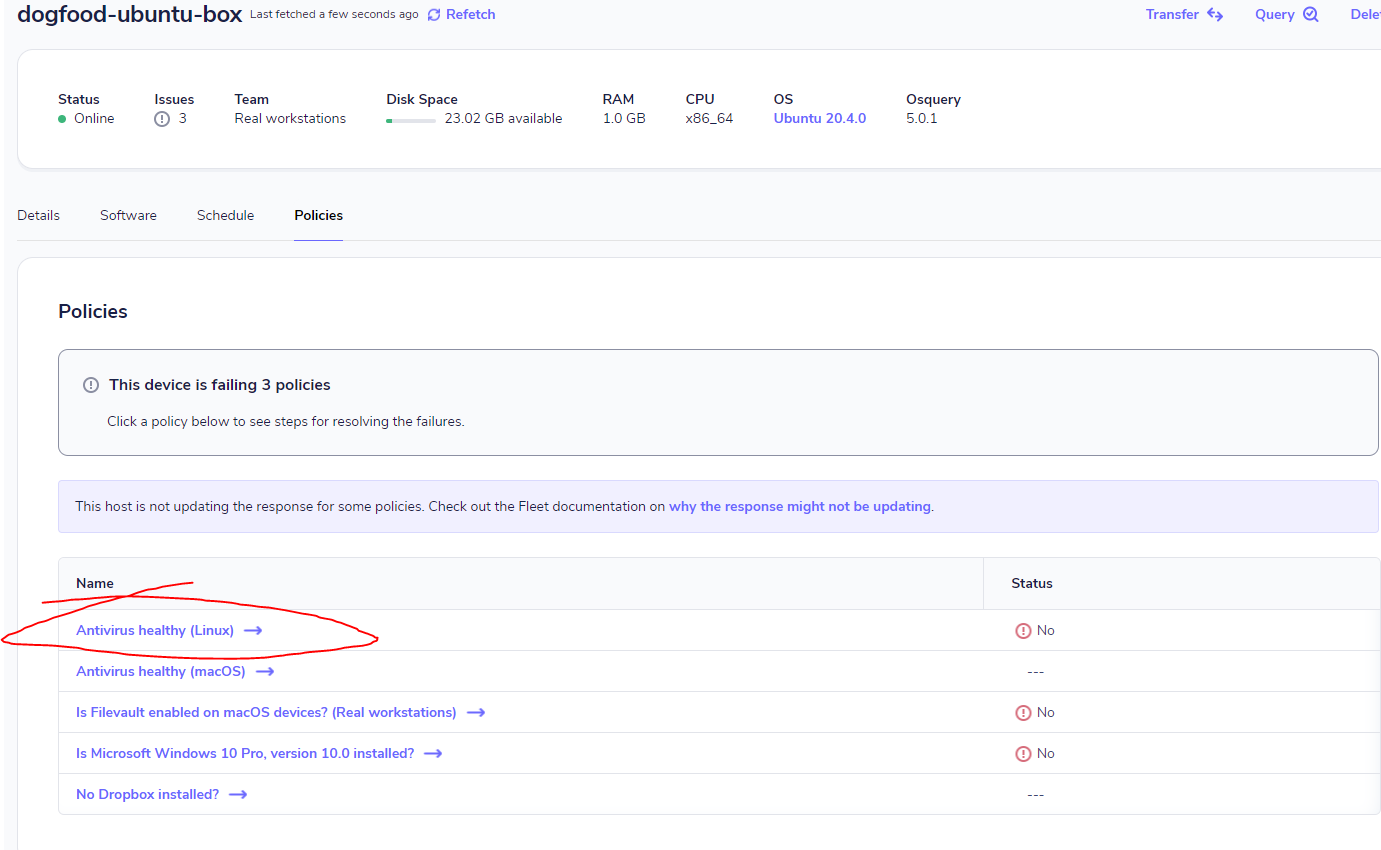Click the disk space usage bar

411,120
